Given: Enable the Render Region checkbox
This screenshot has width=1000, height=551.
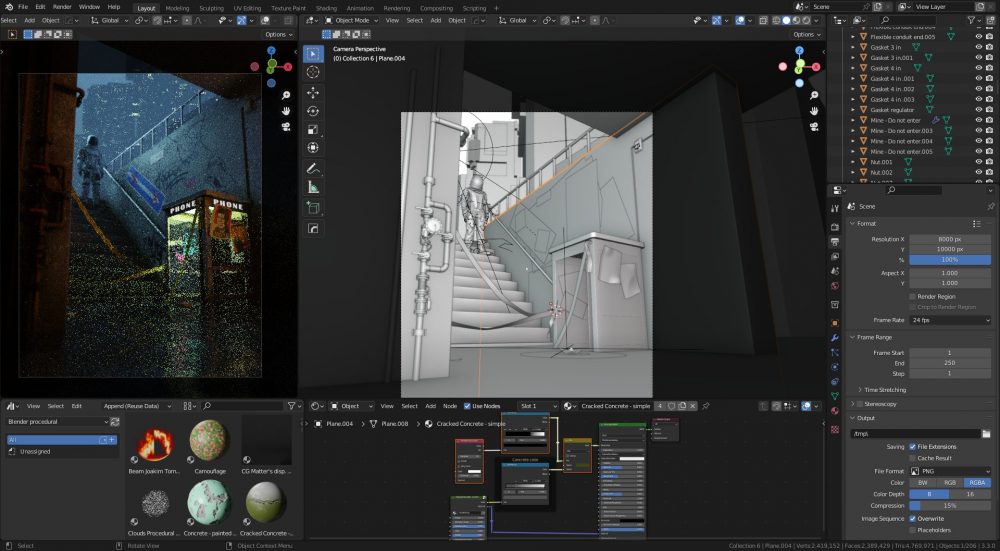Looking at the screenshot, I should [912, 297].
